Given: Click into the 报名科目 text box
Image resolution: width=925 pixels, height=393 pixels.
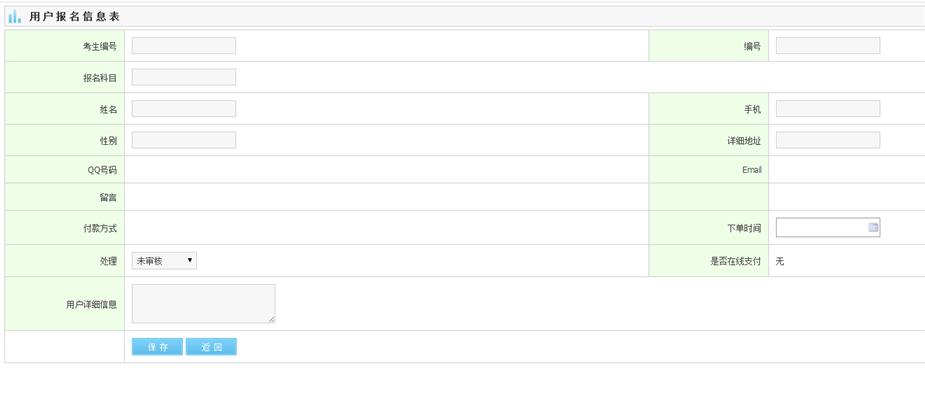Looking at the screenshot, I should [x=183, y=77].
